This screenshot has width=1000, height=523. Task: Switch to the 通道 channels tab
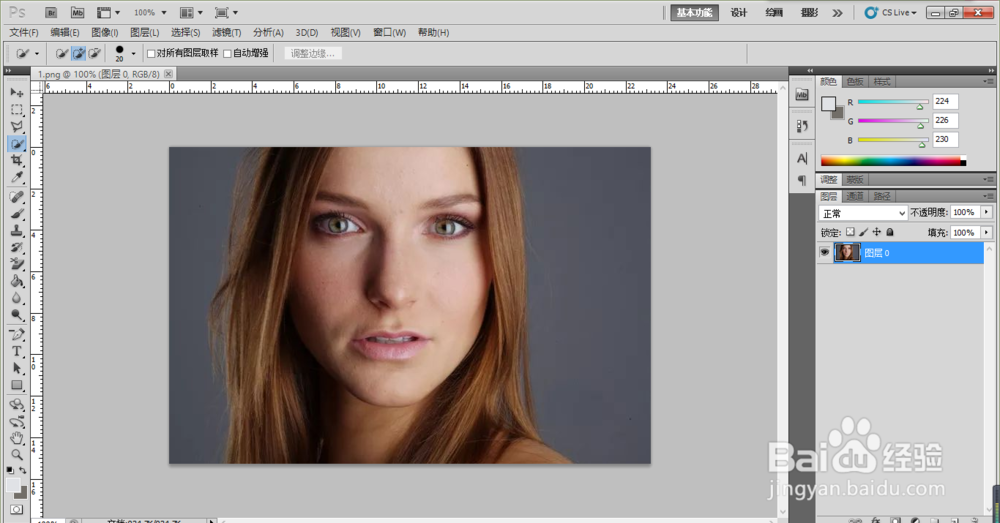coord(855,196)
